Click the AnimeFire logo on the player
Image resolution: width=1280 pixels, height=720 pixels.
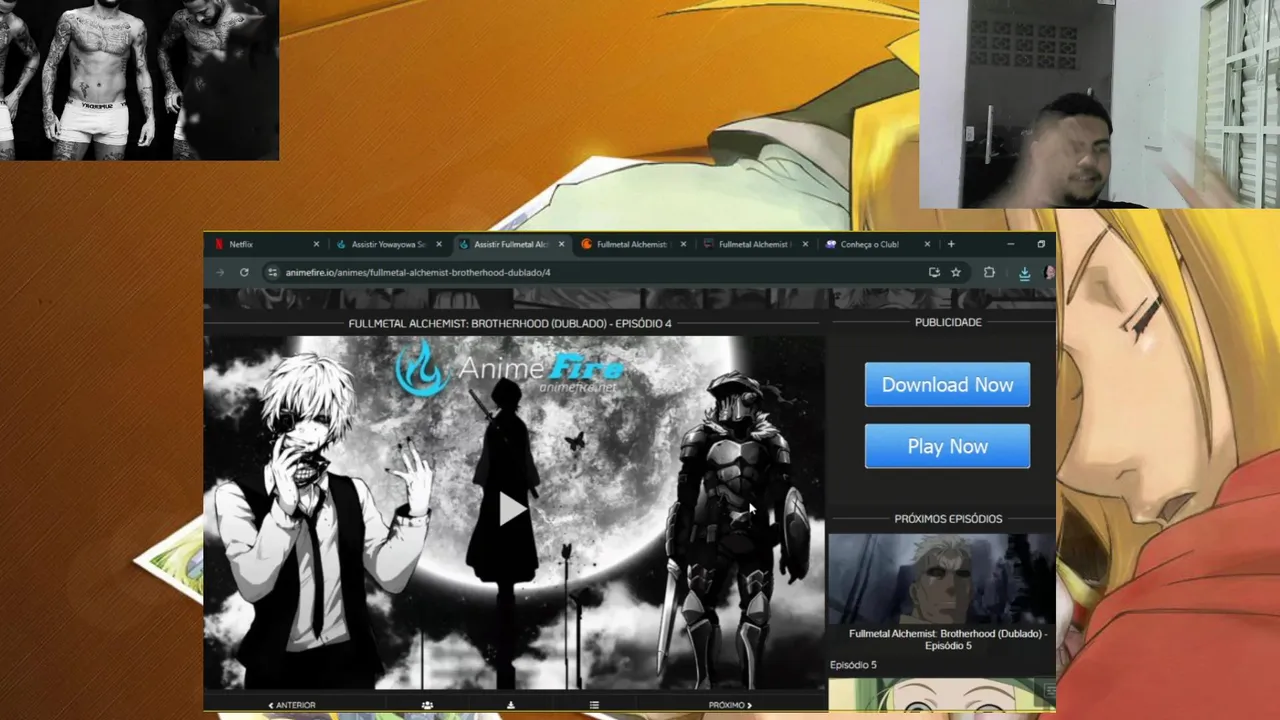point(509,368)
